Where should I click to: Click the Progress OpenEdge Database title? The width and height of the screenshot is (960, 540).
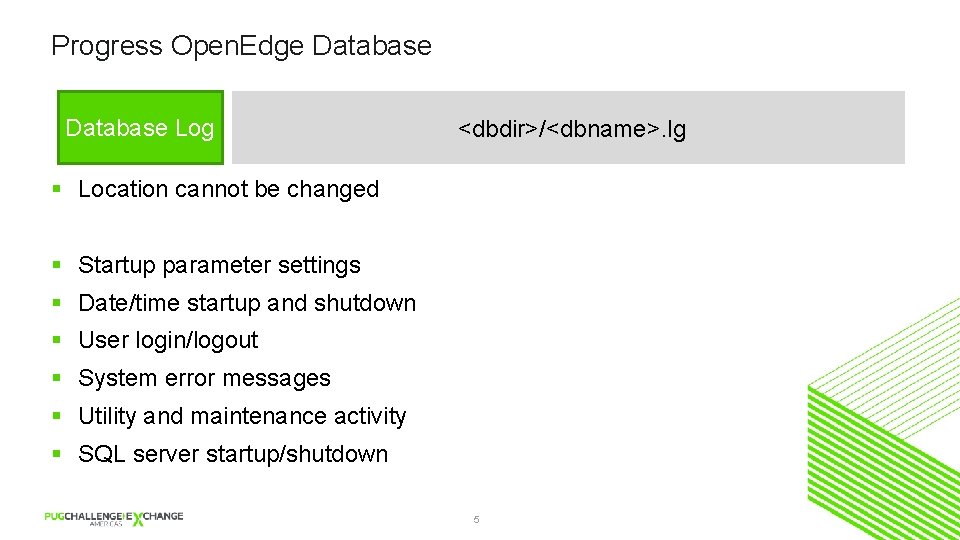[241, 46]
